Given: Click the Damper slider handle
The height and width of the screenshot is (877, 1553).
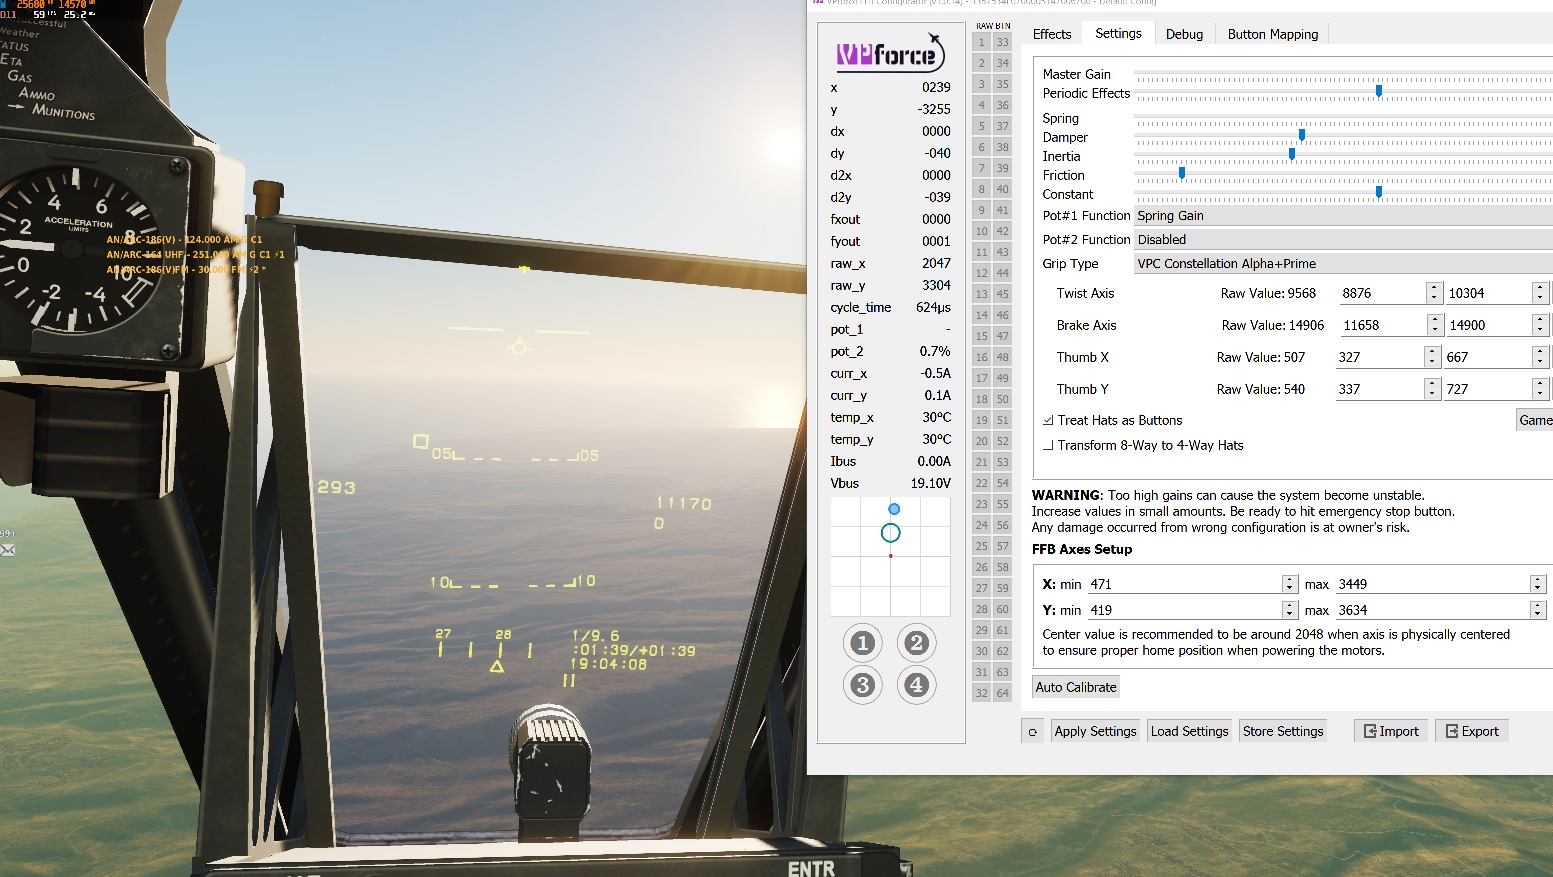Looking at the screenshot, I should click(x=1302, y=135).
